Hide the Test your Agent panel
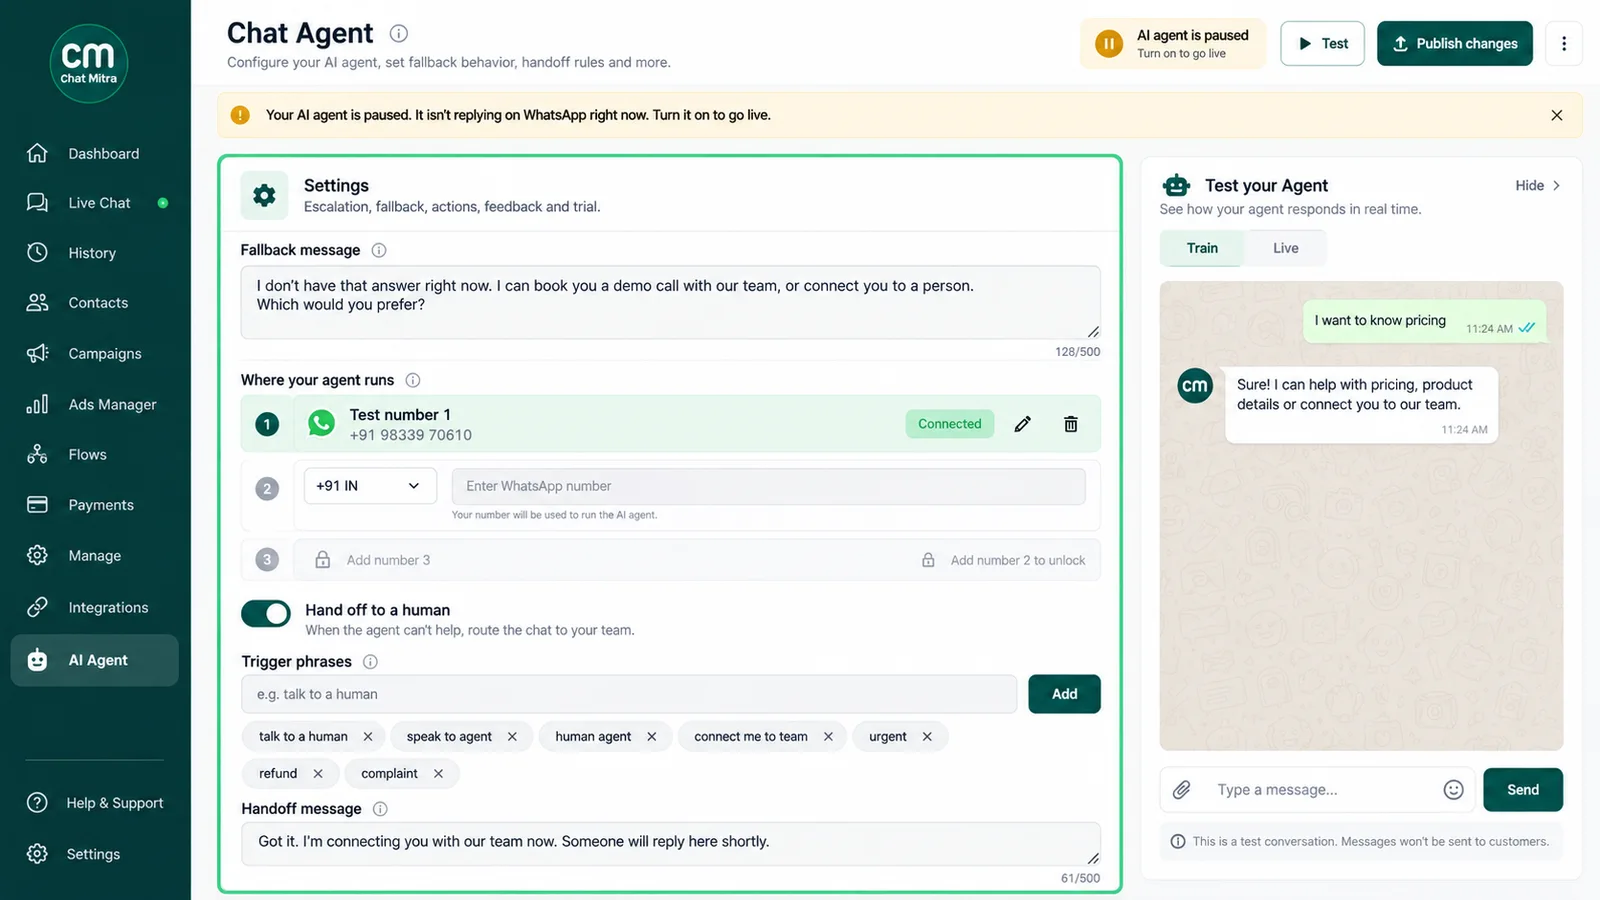 (1538, 185)
